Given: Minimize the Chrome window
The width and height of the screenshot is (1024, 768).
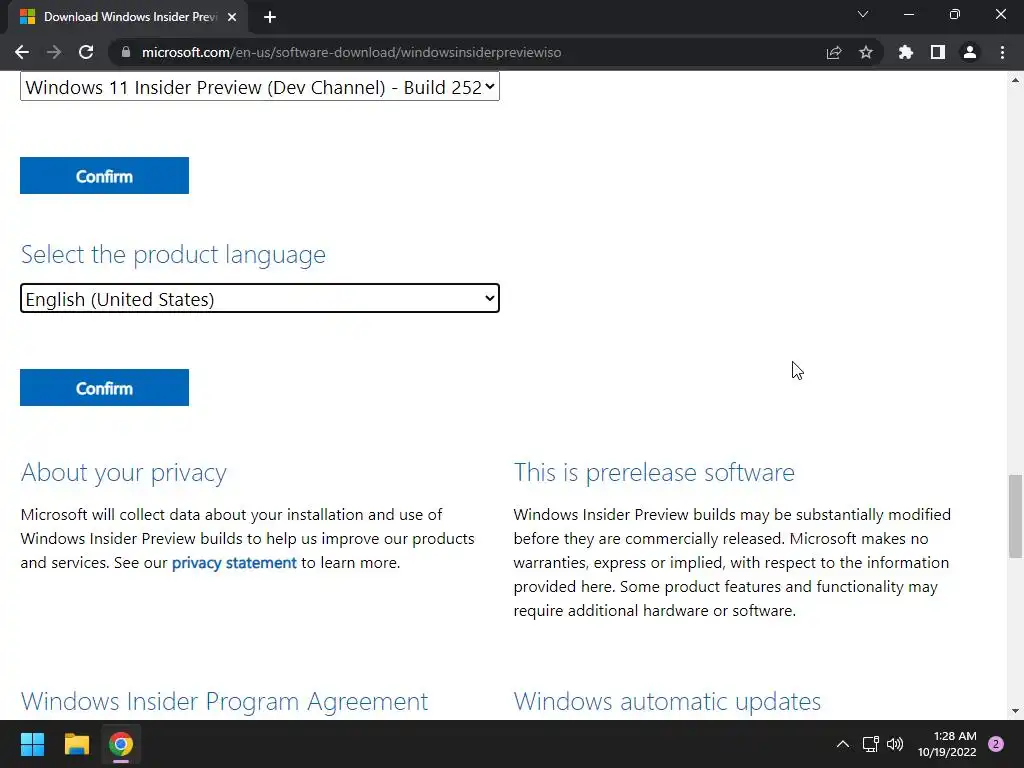Looking at the screenshot, I should (908, 14).
